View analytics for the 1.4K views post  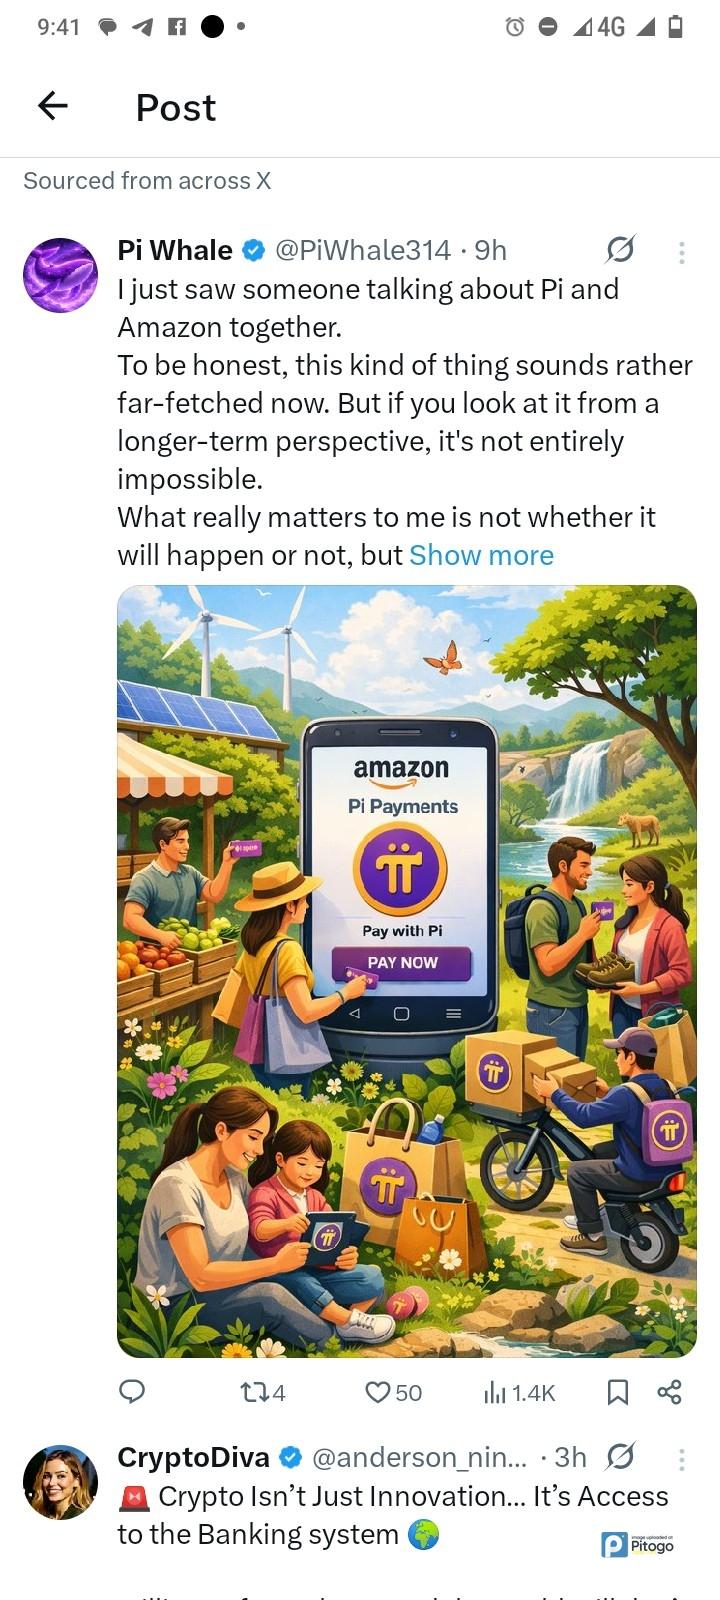click(519, 1392)
